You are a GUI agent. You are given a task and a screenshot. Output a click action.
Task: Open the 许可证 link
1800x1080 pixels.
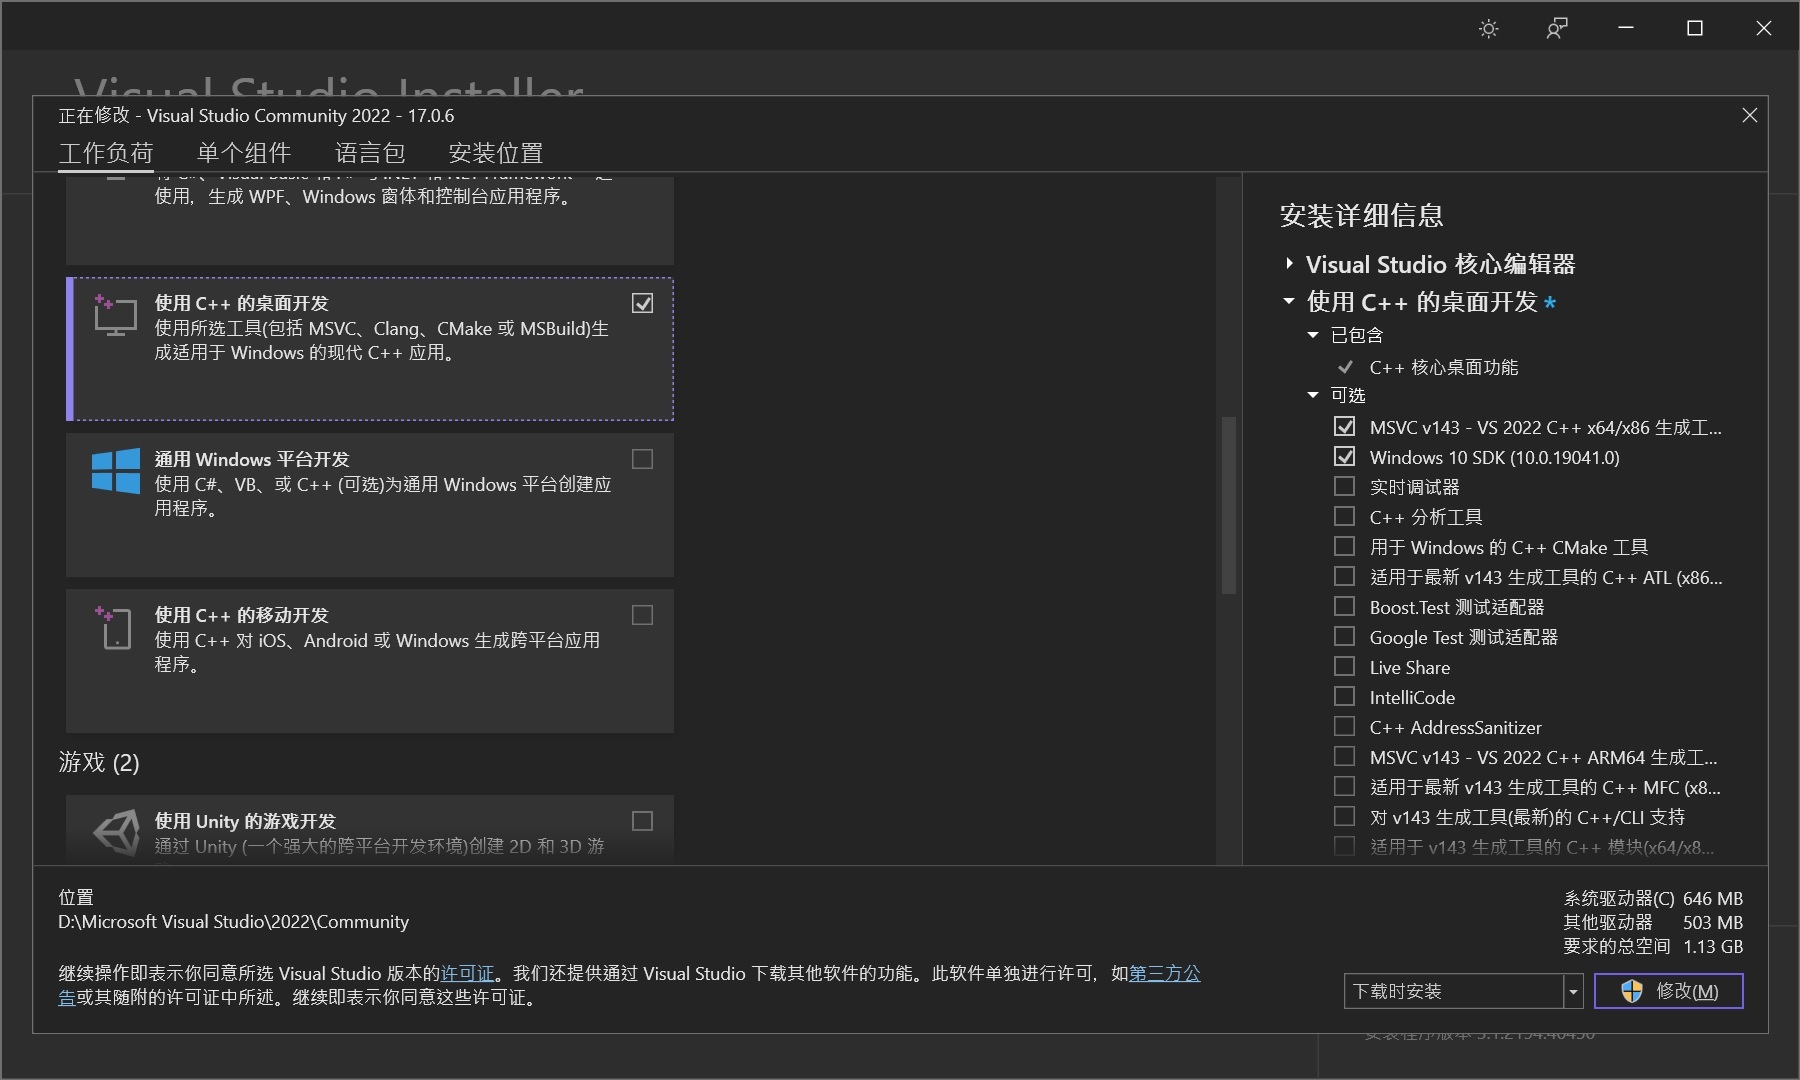click(x=467, y=973)
